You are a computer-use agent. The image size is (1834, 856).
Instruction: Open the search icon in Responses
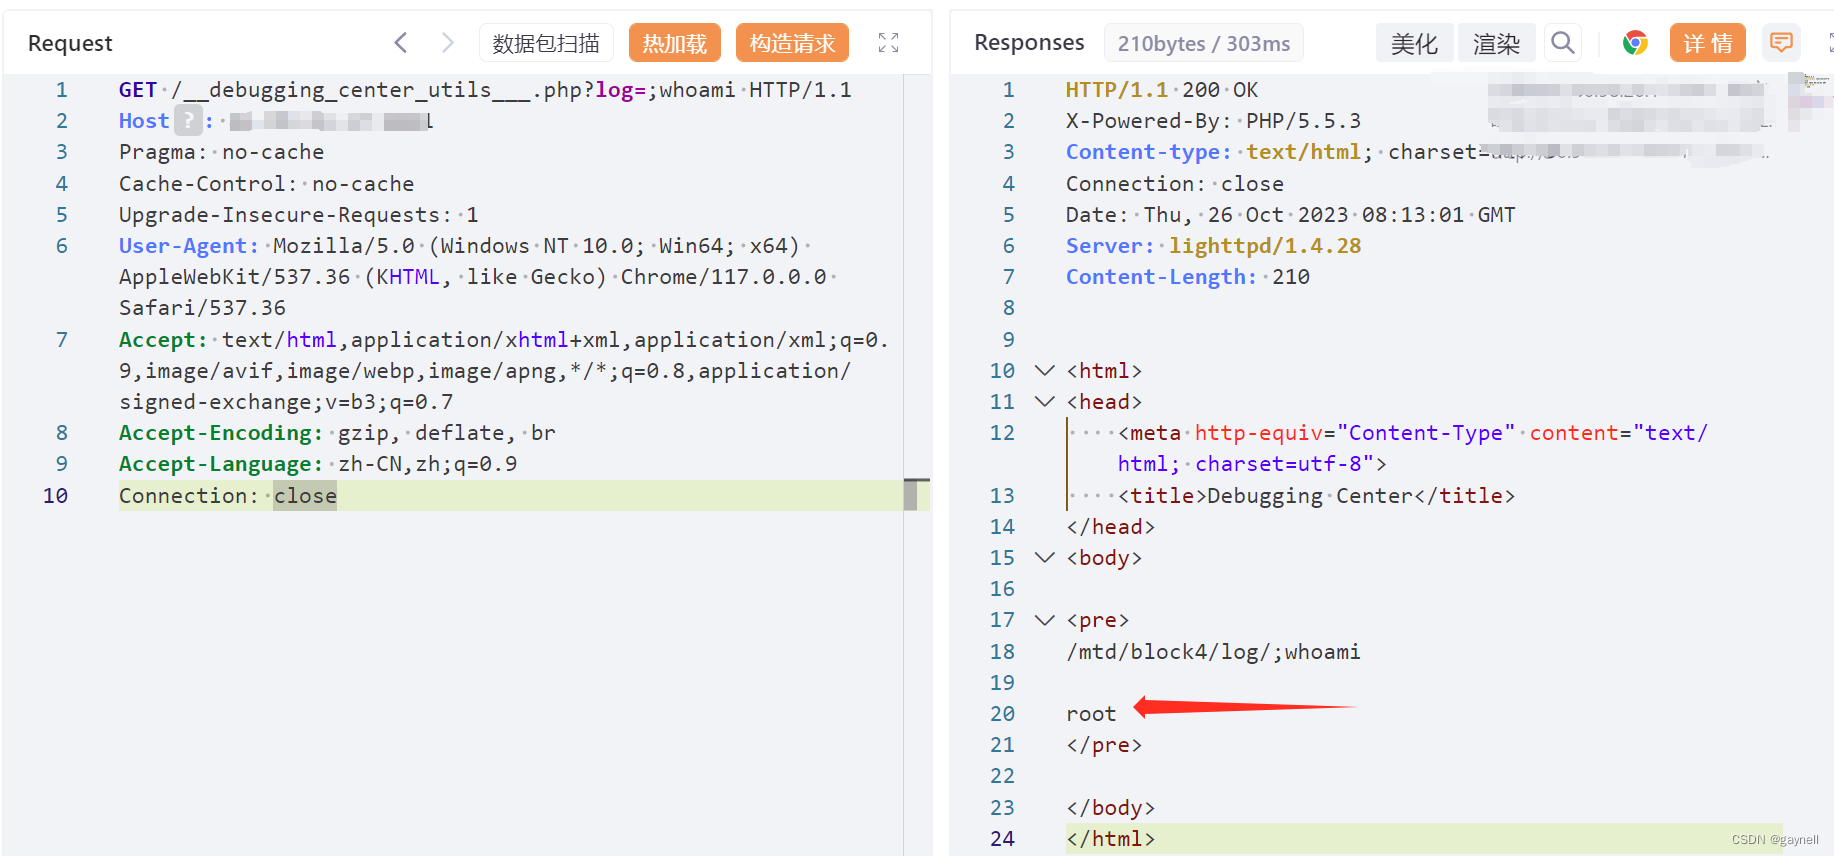[1563, 43]
